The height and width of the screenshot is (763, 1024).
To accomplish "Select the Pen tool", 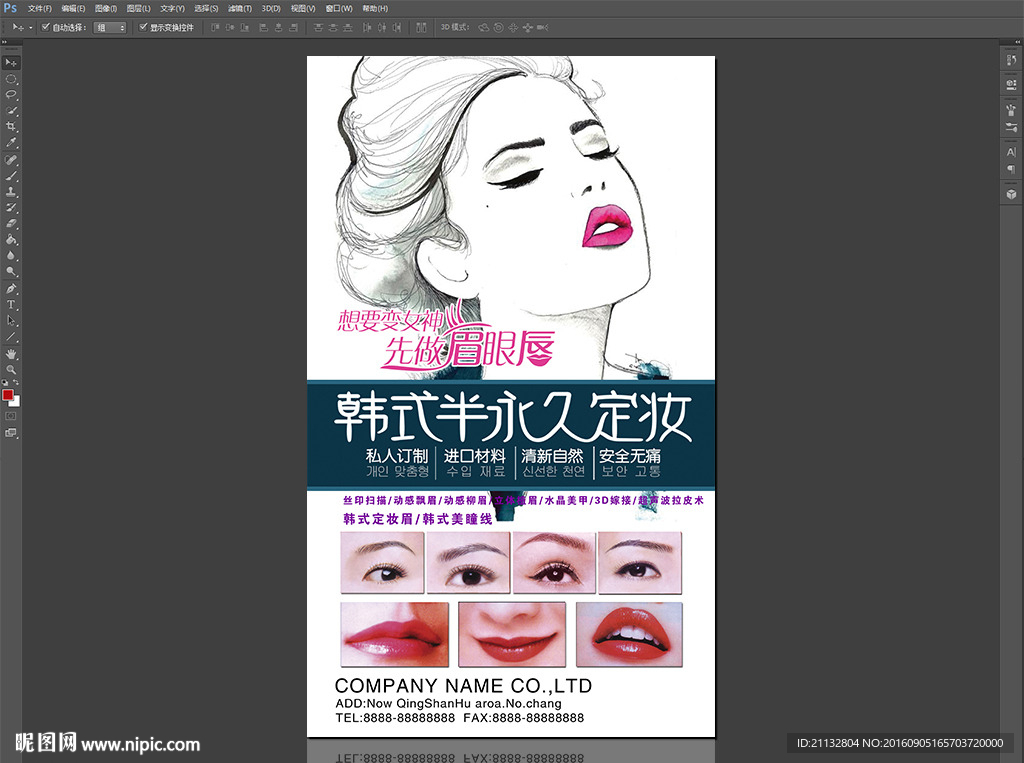I will tap(11, 289).
